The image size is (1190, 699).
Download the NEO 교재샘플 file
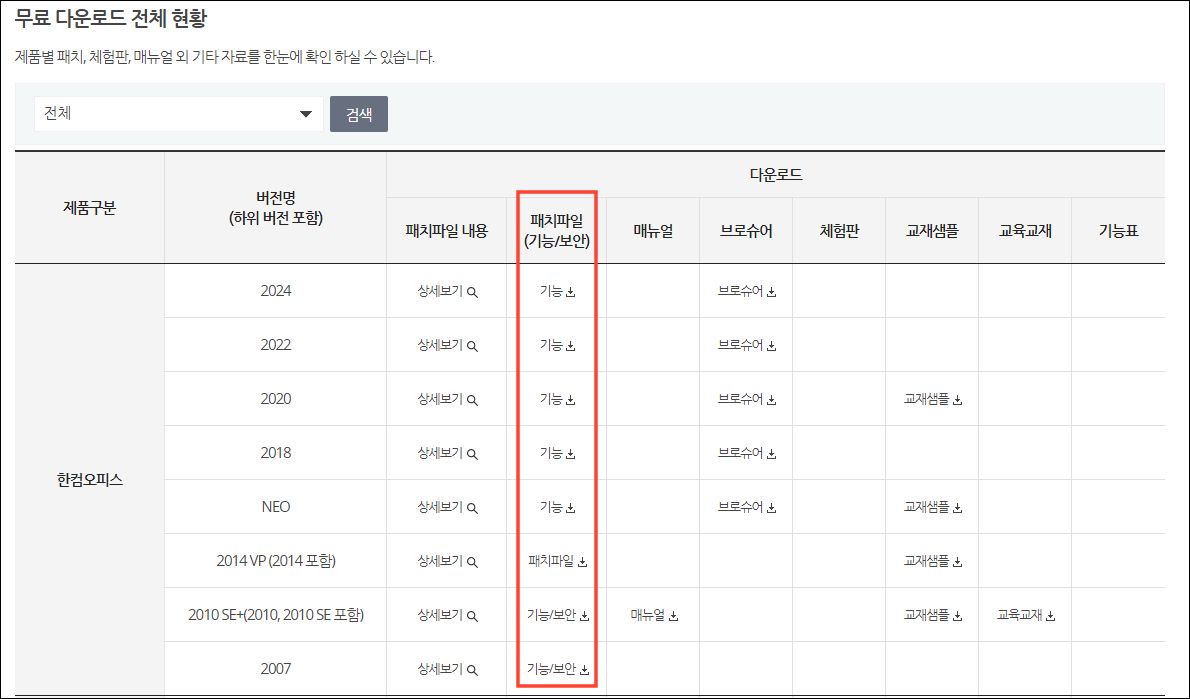(930, 506)
